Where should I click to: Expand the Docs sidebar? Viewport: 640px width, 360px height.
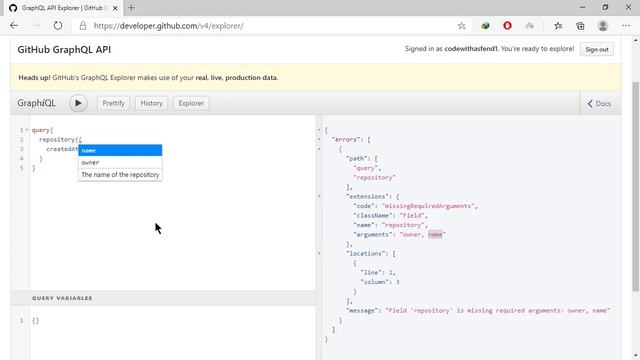tap(599, 104)
